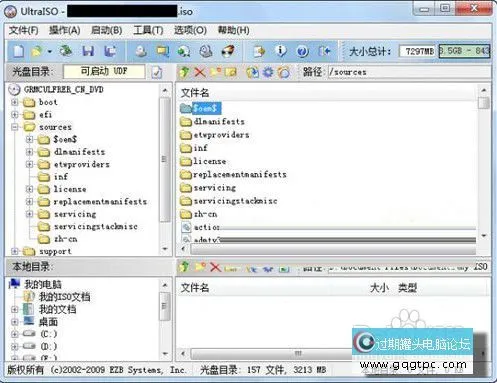Select 我的ISO文档 in local tree
497x383 pixels.
64,297
